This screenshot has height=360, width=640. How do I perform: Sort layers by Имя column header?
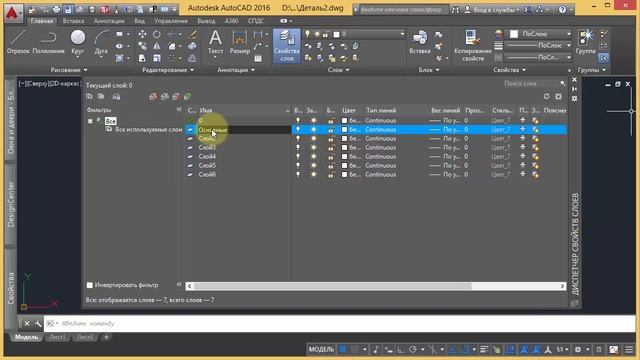[x=244, y=110]
